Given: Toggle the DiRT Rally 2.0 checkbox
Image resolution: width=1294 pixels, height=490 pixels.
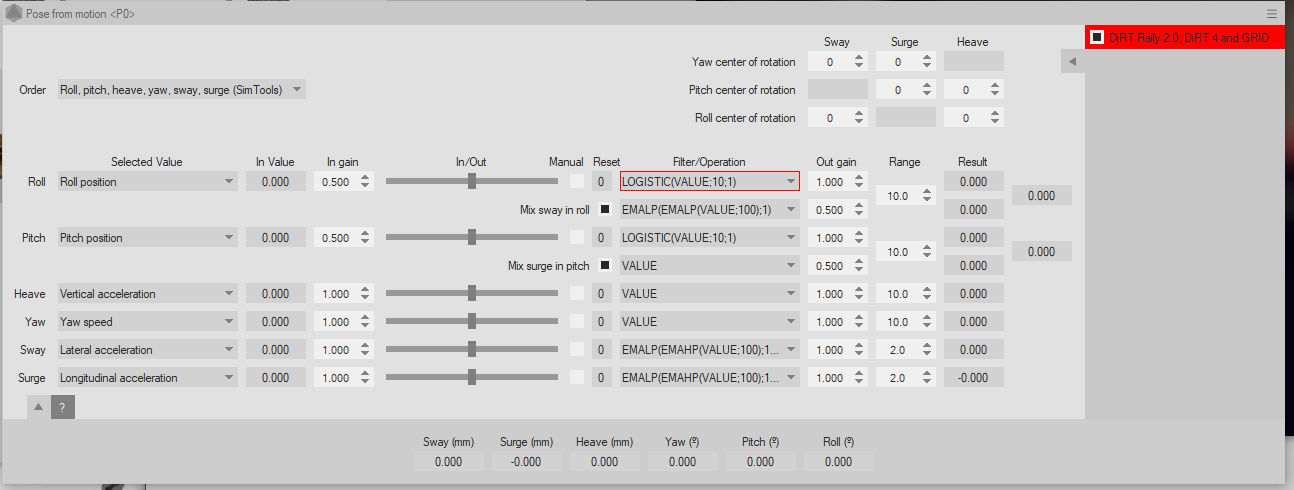Looking at the screenshot, I should click(1097, 37).
